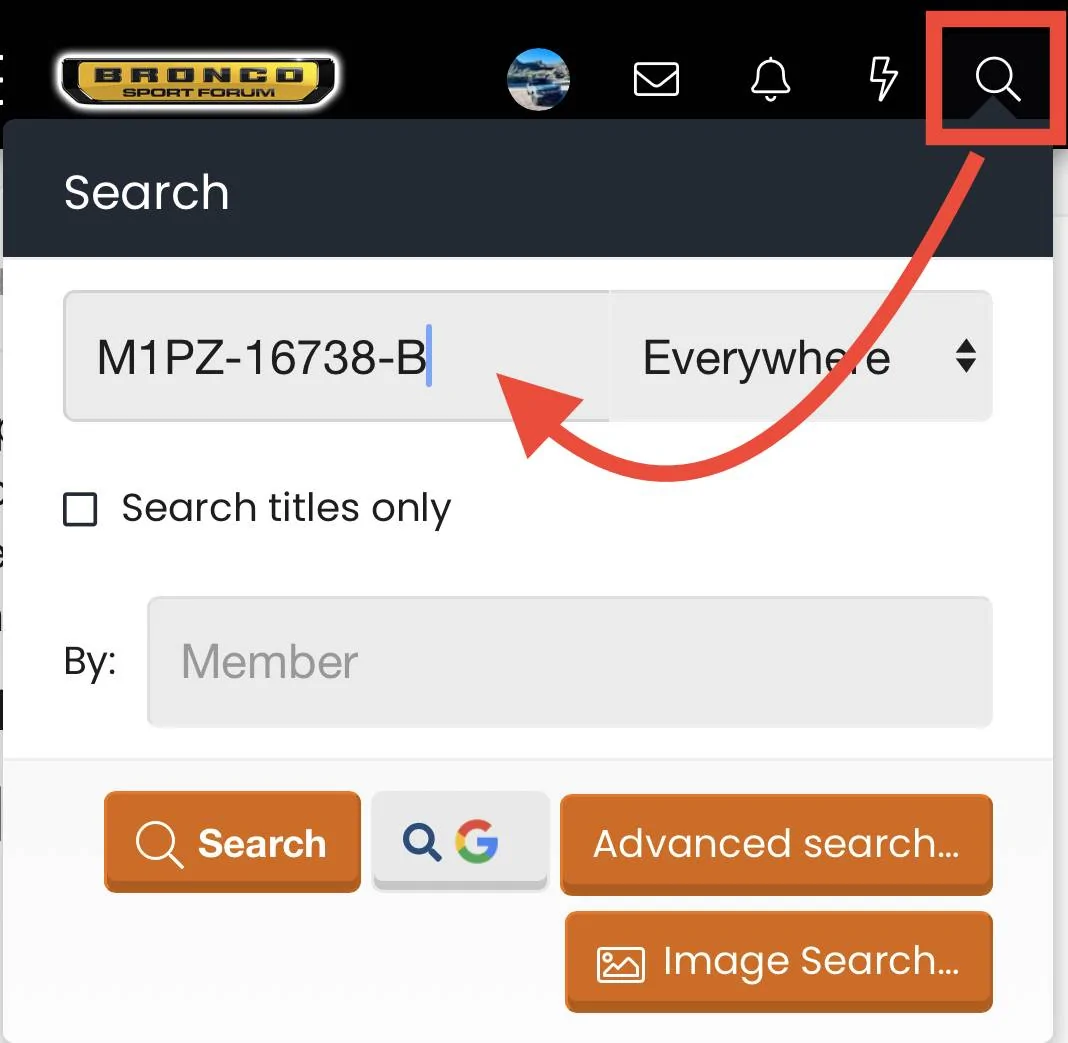Screen dimensions: 1068x1043
Task: Open the hamburger menu at the left edge
Action: click(1, 79)
